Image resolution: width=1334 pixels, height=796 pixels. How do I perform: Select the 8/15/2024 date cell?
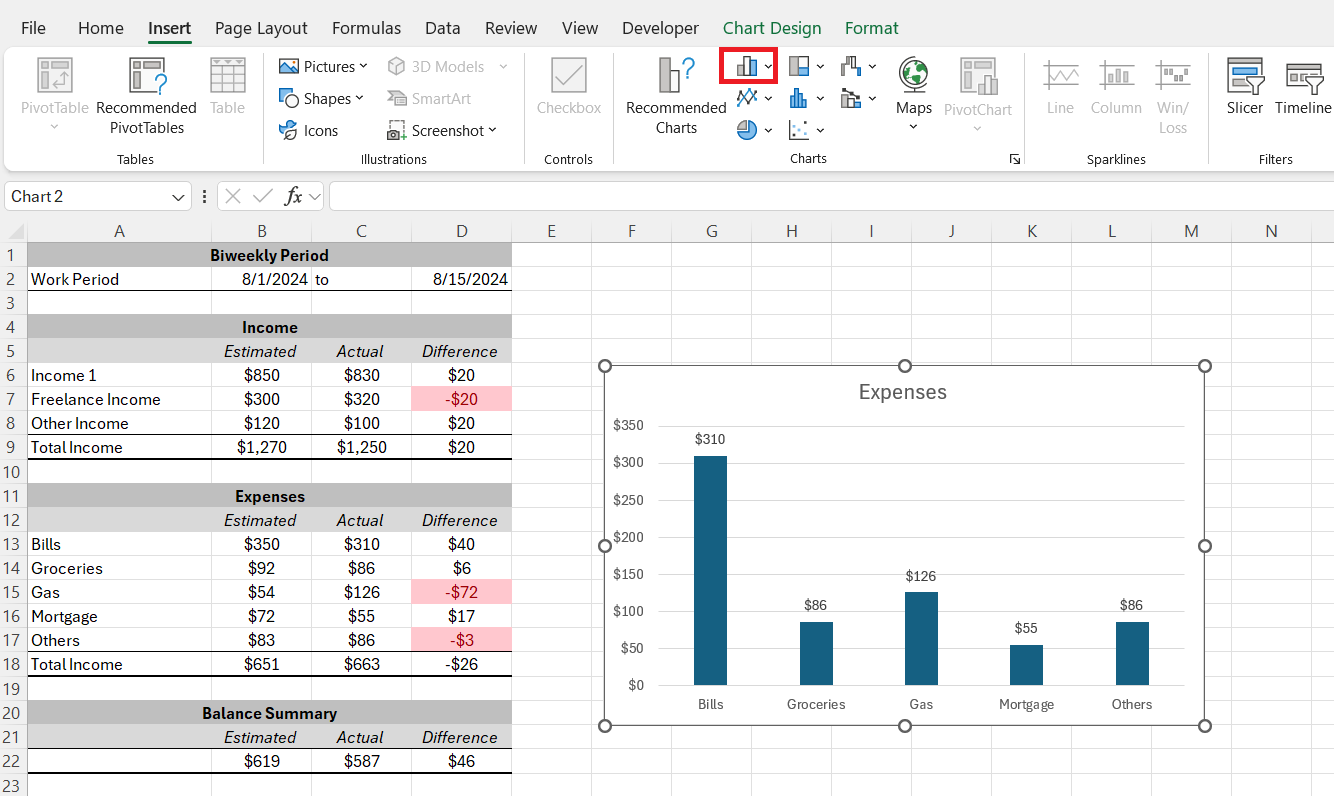[461, 279]
